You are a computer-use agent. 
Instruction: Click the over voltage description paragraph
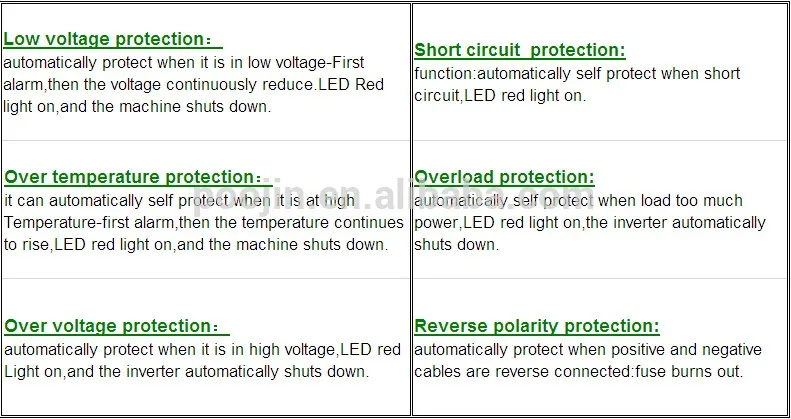[x=201, y=360]
